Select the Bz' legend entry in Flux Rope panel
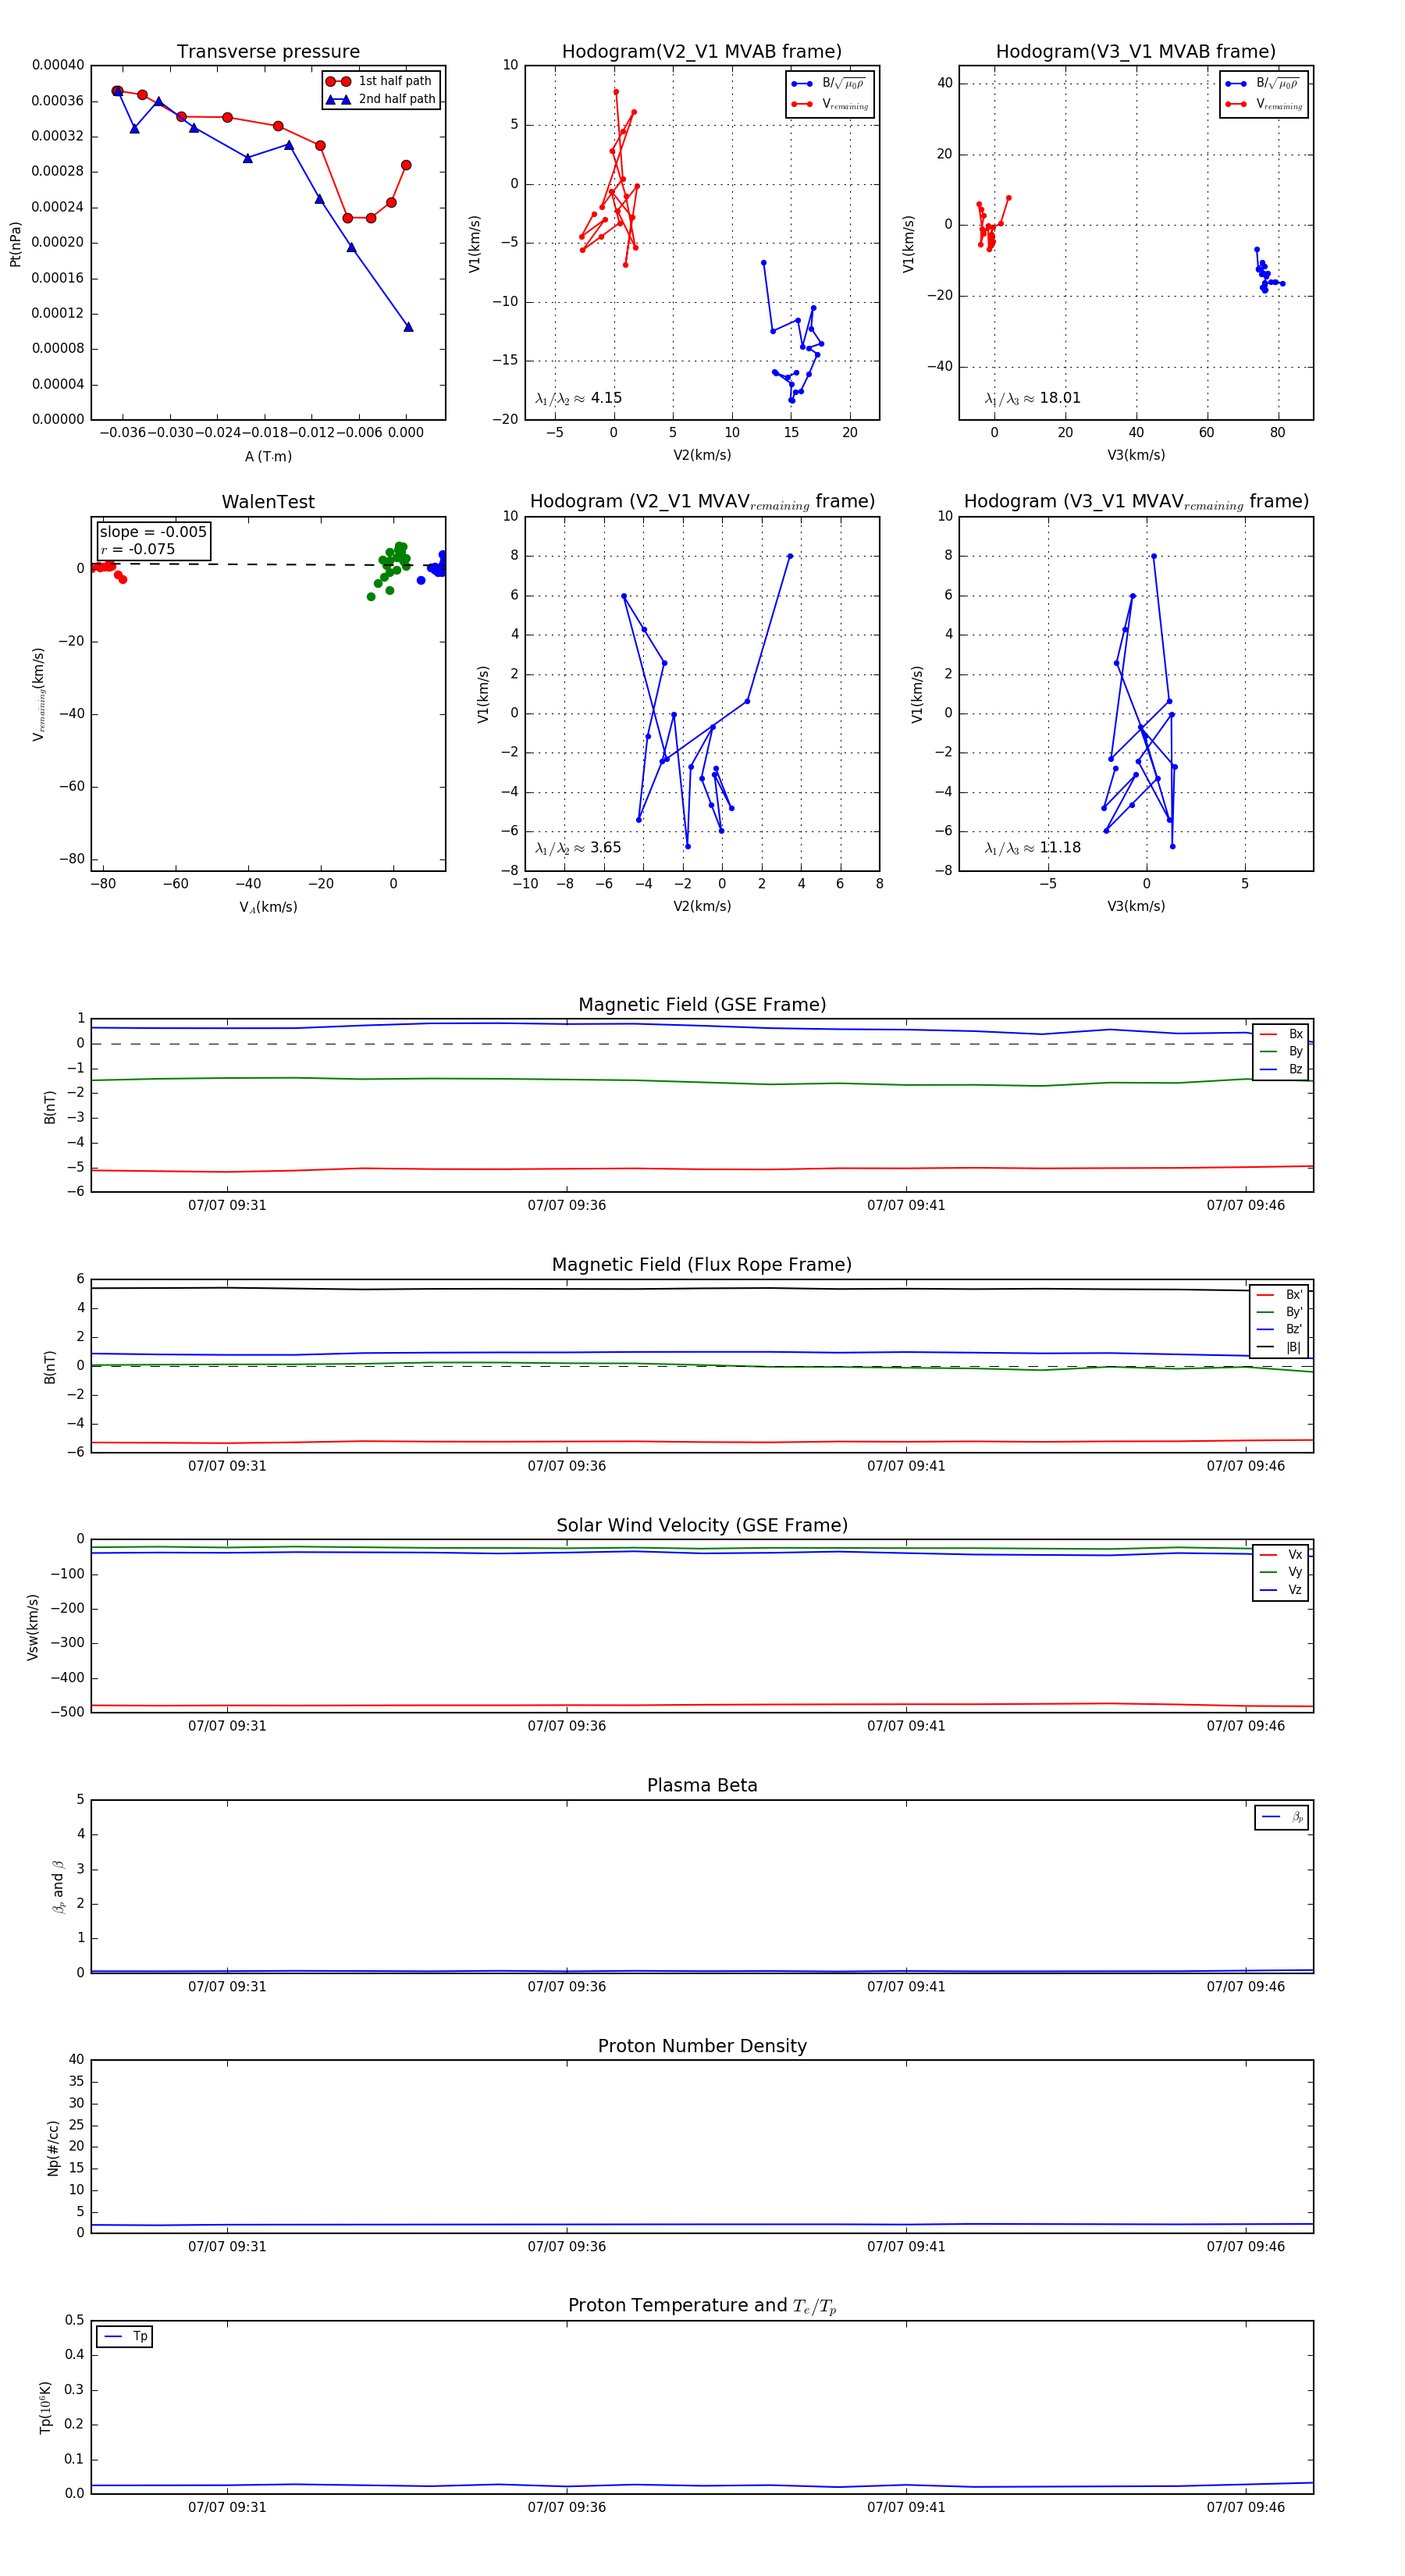 point(1279,1329)
